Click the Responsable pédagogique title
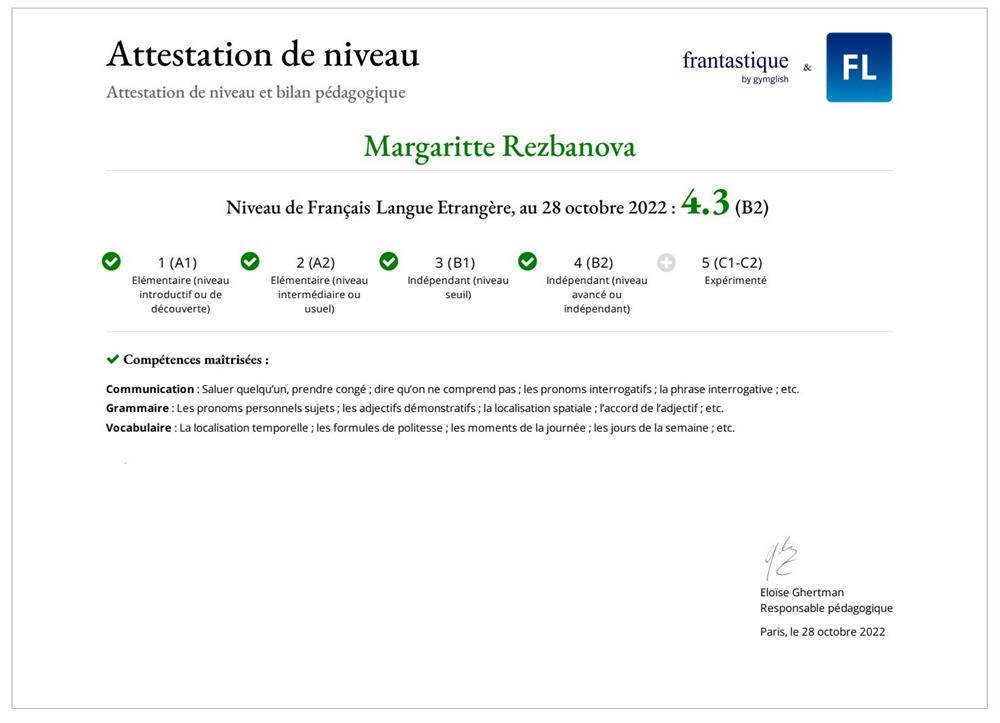The image size is (1000, 723). tap(827, 608)
